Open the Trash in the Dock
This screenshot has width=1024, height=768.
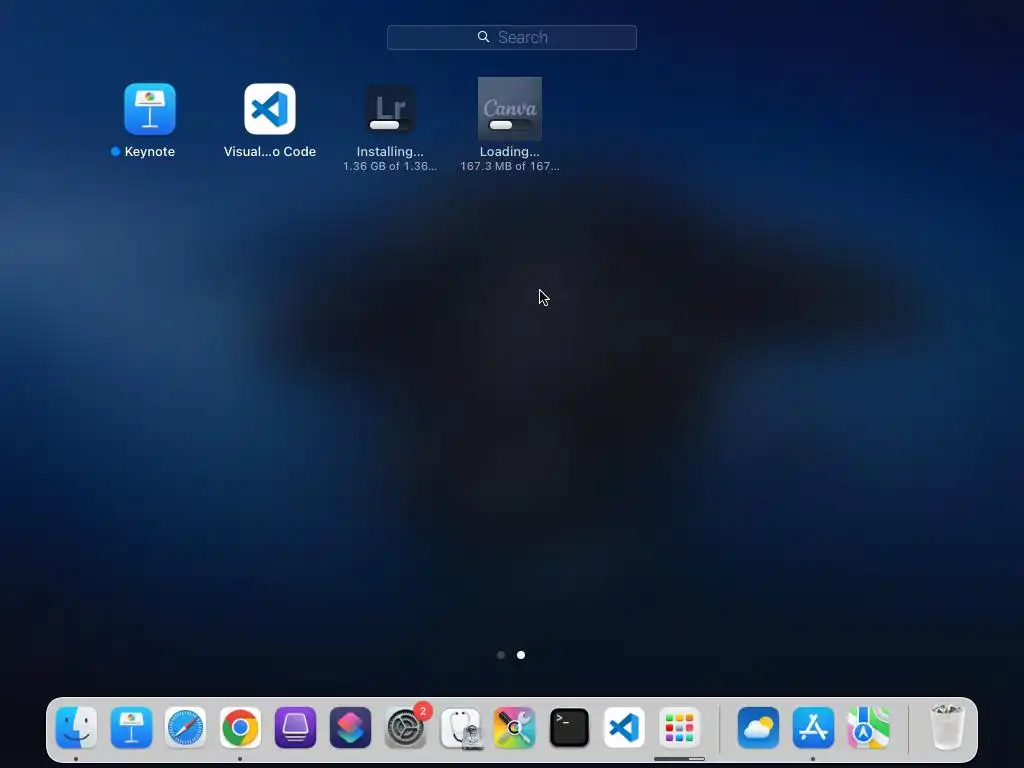point(947,727)
